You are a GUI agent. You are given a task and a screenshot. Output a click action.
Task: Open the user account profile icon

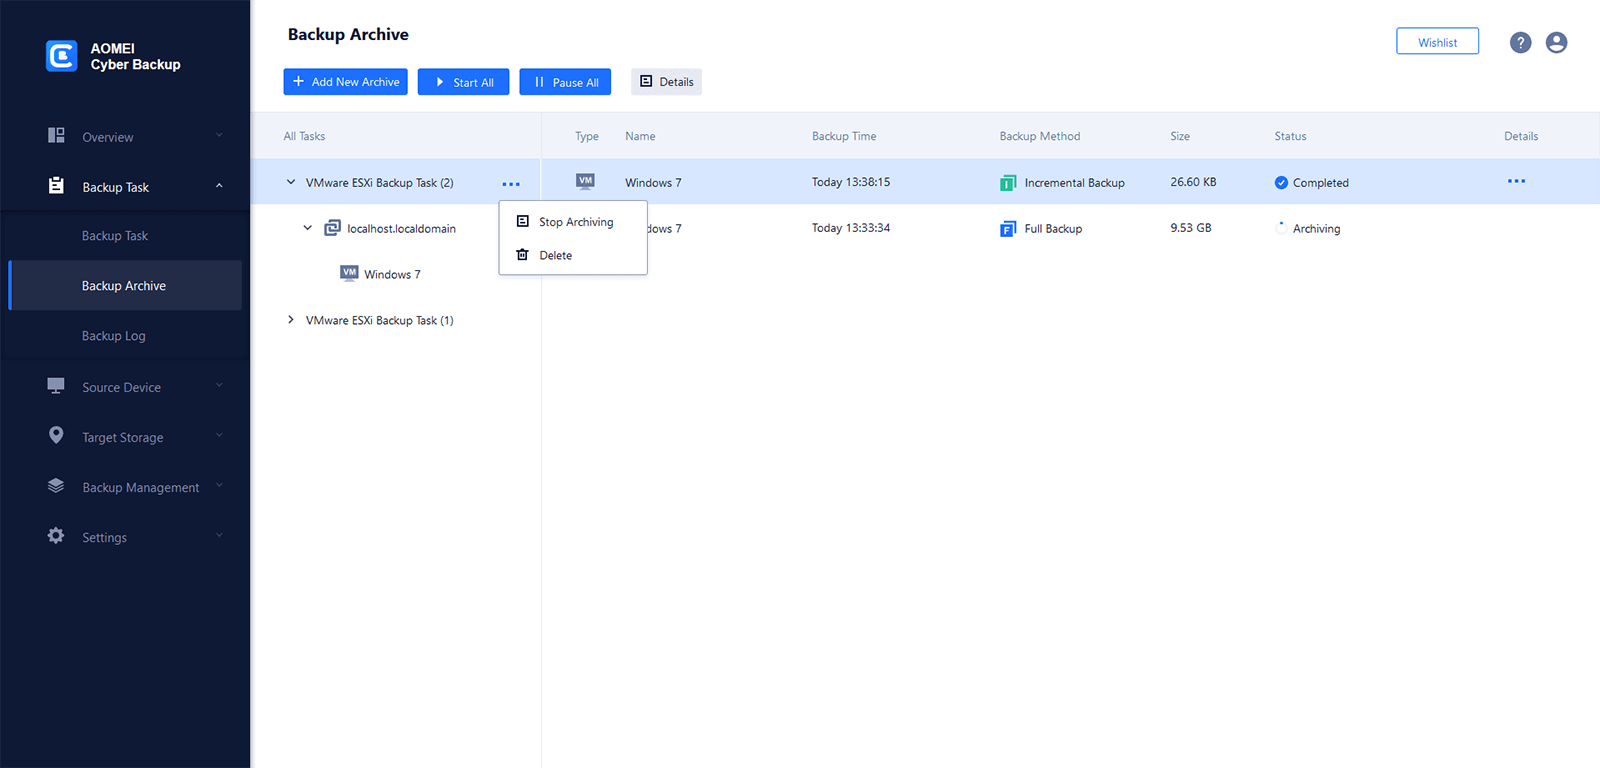pyautogui.click(x=1556, y=43)
